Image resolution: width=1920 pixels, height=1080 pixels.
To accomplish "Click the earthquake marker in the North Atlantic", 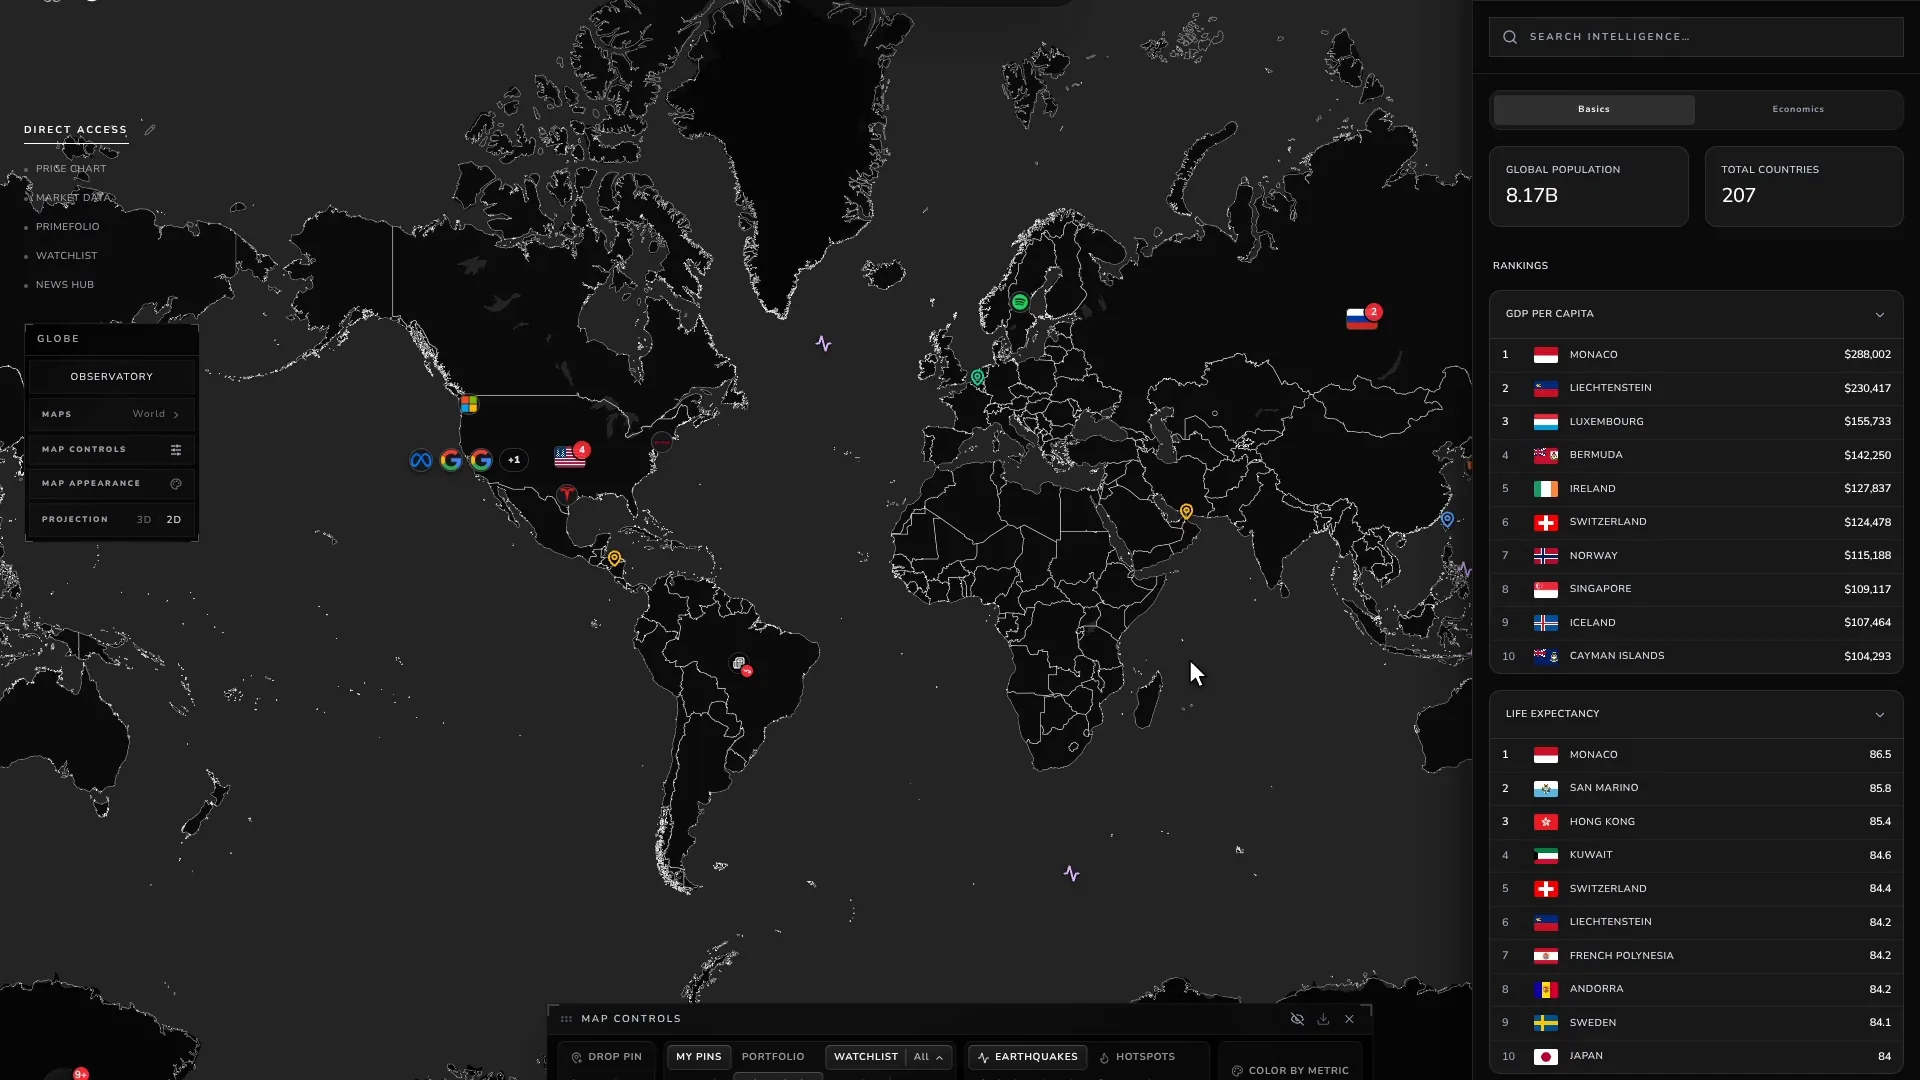I will 823,344.
